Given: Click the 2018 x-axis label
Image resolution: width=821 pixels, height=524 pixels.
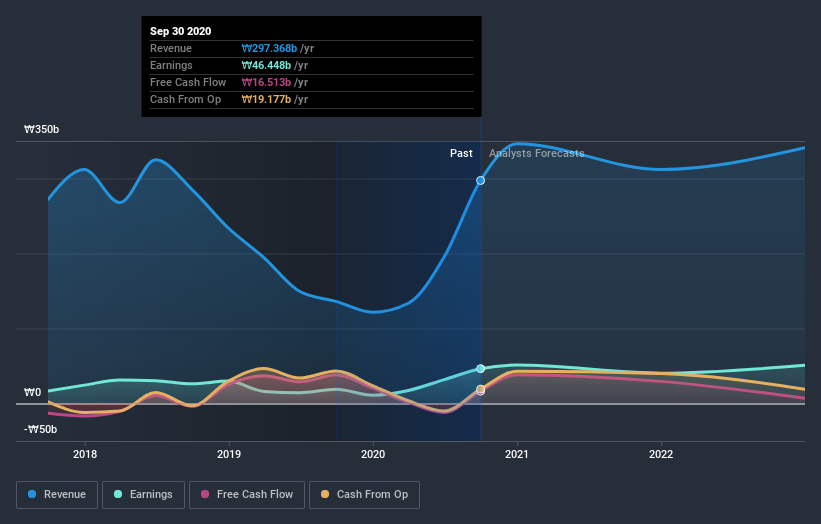Looking at the screenshot, I should (85, 454).
